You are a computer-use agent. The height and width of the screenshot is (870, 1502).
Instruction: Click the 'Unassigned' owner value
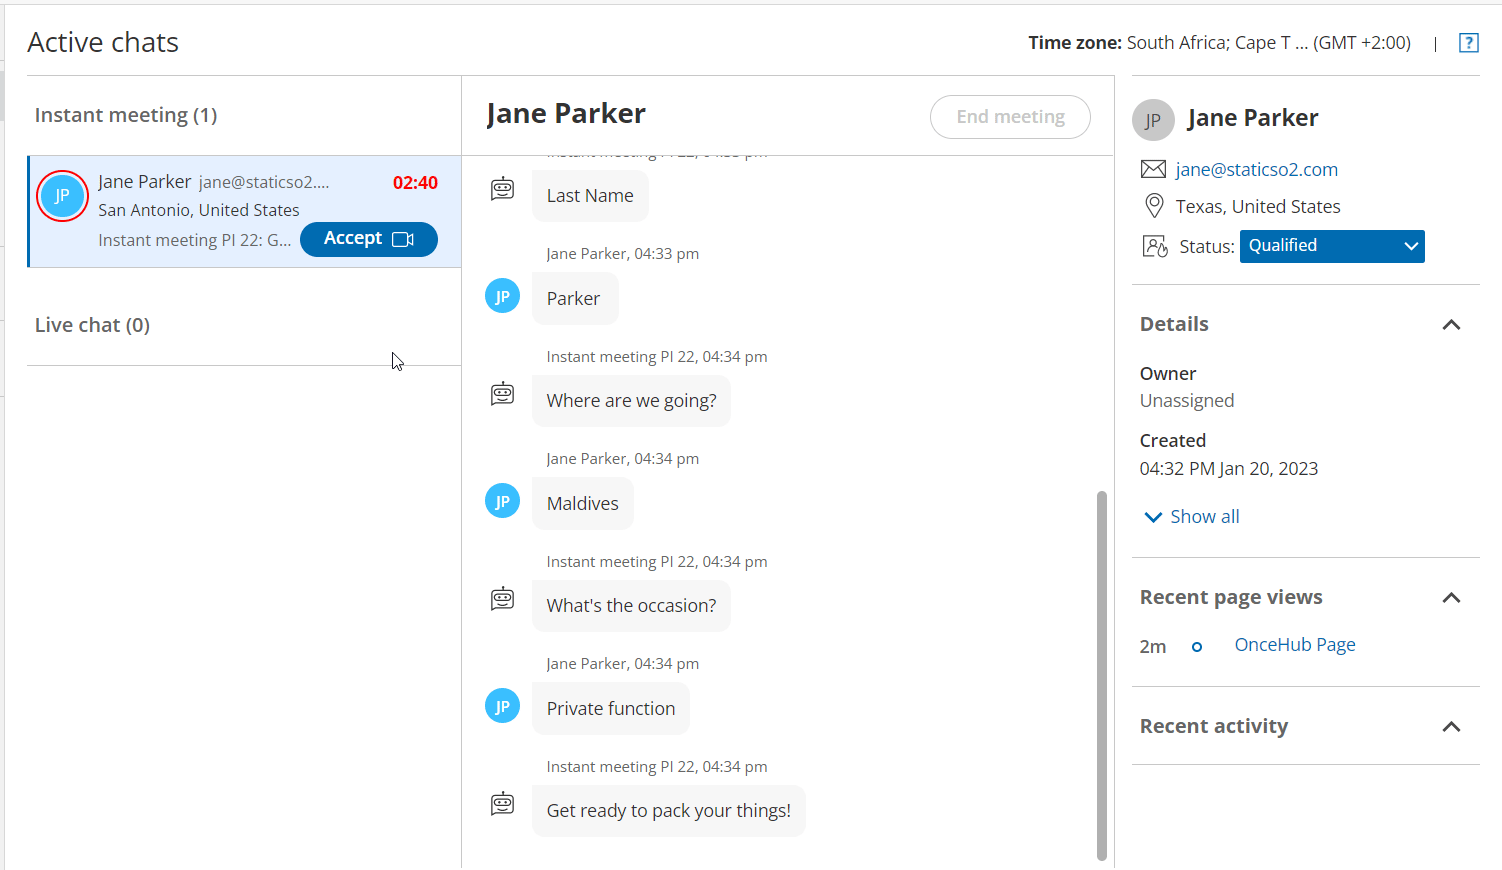click(x=1187, y=401)
